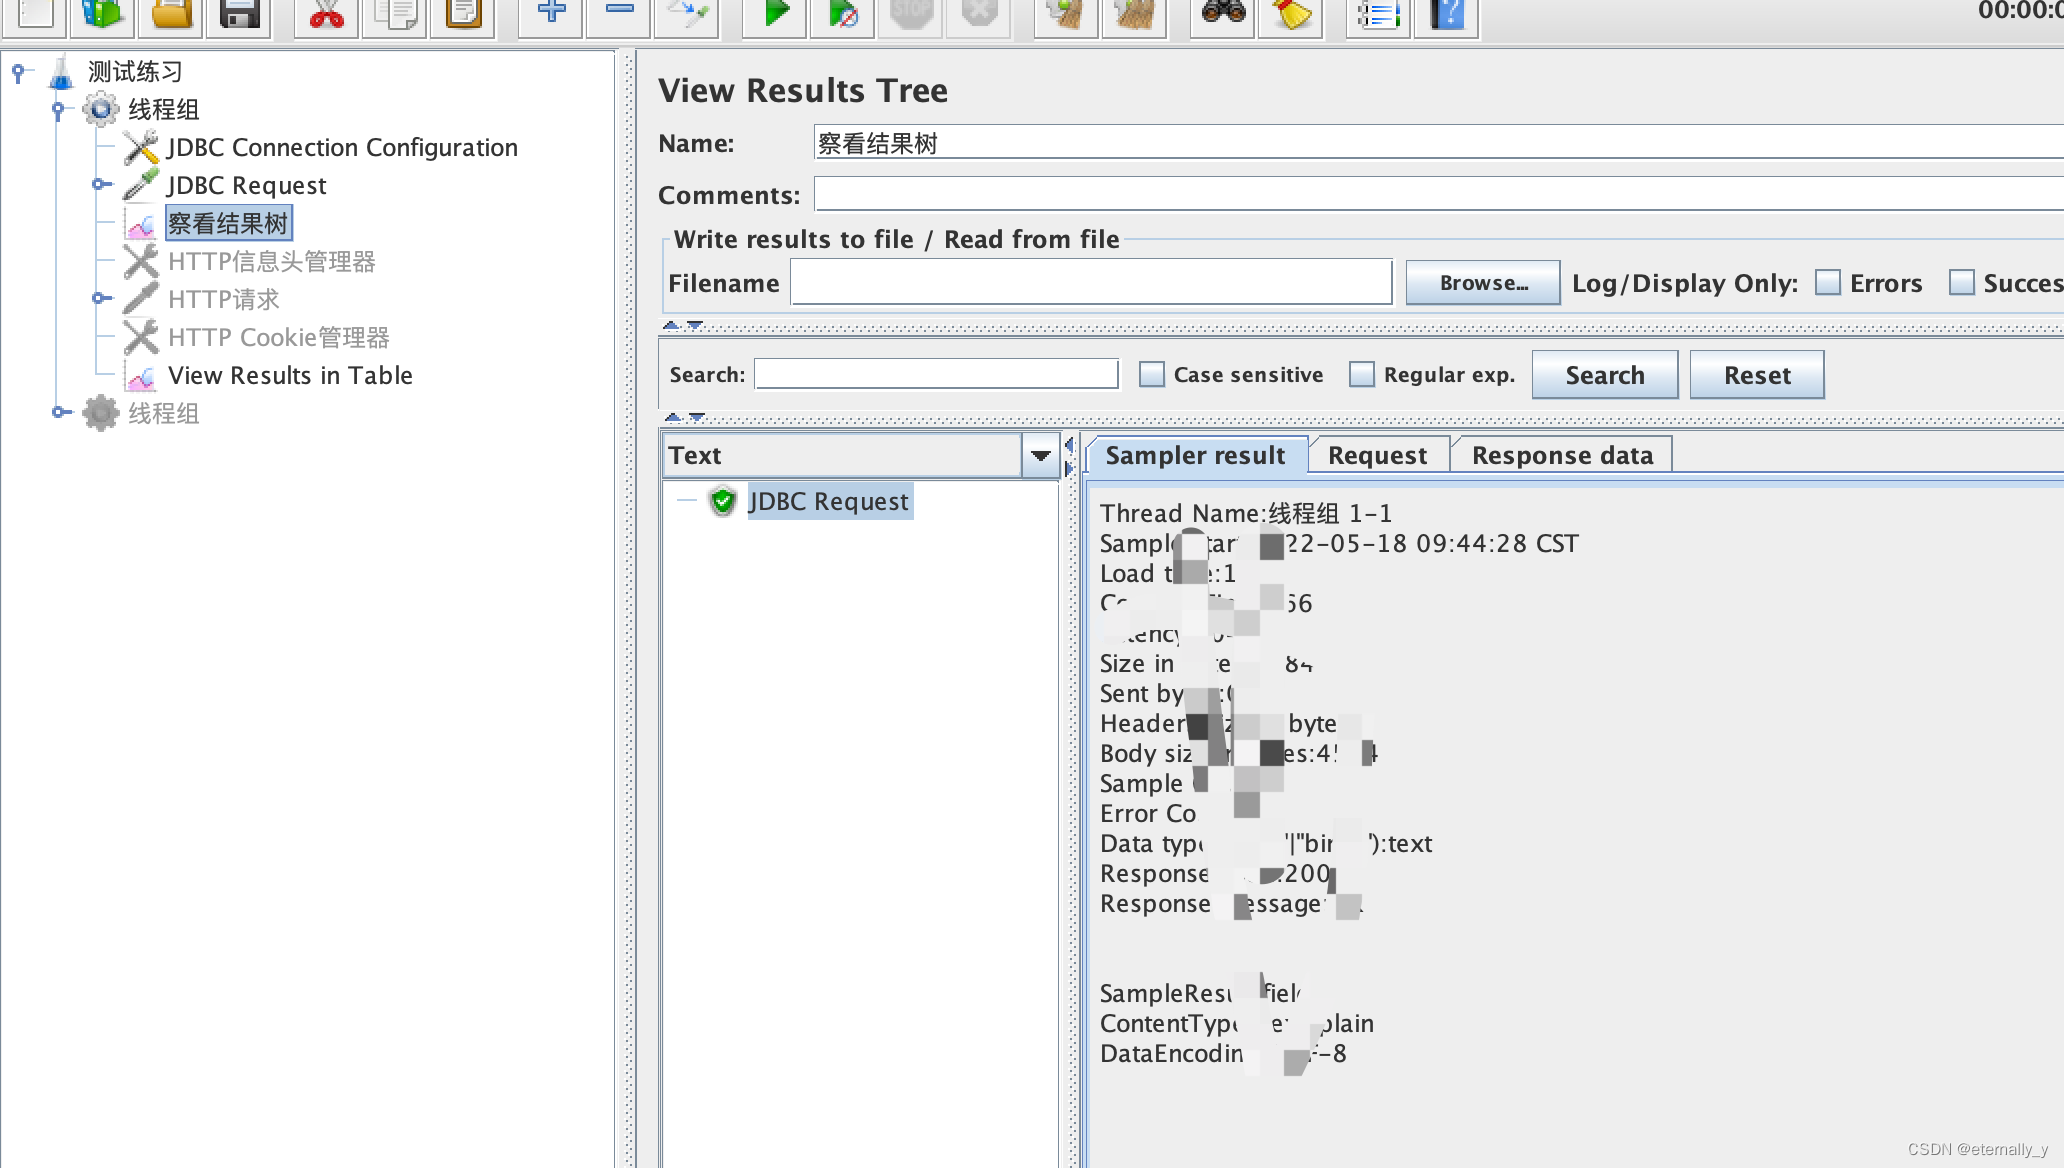Click inside the Filename input field
Image resolution: width=2064 pixels, height=1168 pixels.
1090,282
